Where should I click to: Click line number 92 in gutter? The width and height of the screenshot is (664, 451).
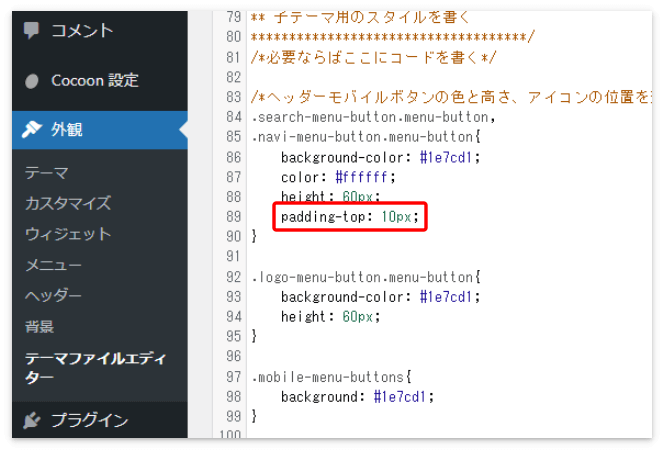coord(233,277)
